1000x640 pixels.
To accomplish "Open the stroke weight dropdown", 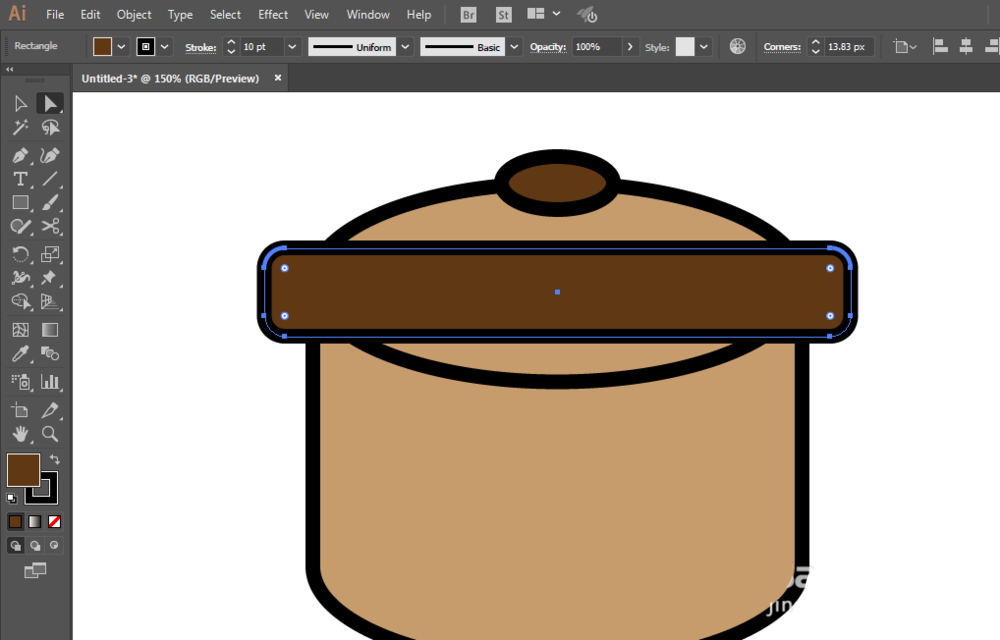I will click(292, 47).
